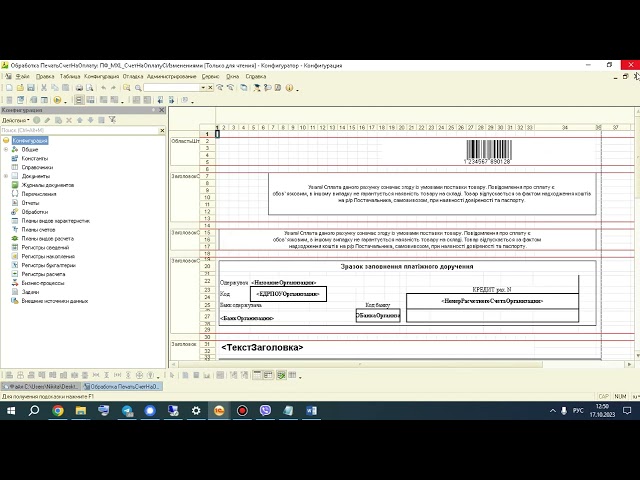This screenshot has width=640, height=480.
Task: Click the barcode image in the template
Action: 488,152
